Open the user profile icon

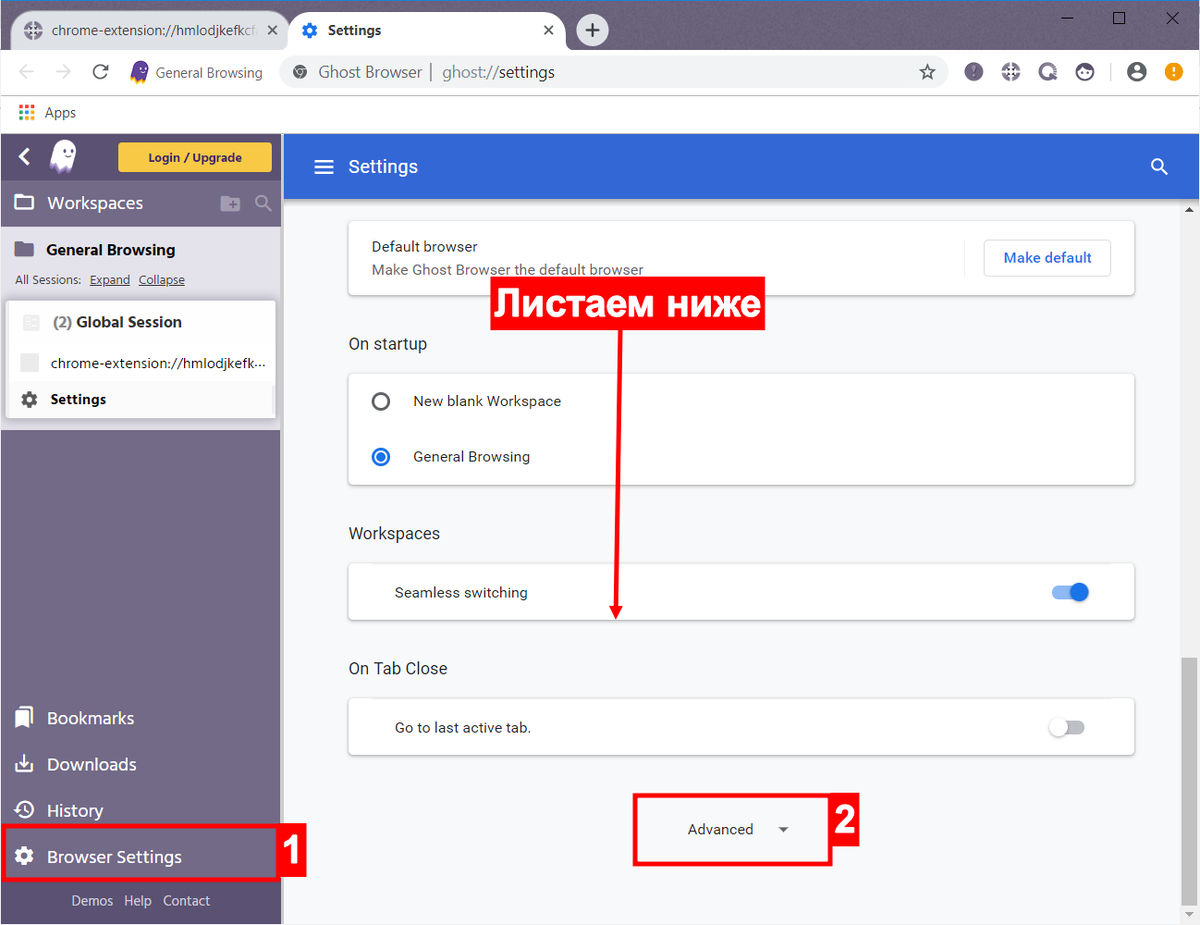click(1136, 72)
